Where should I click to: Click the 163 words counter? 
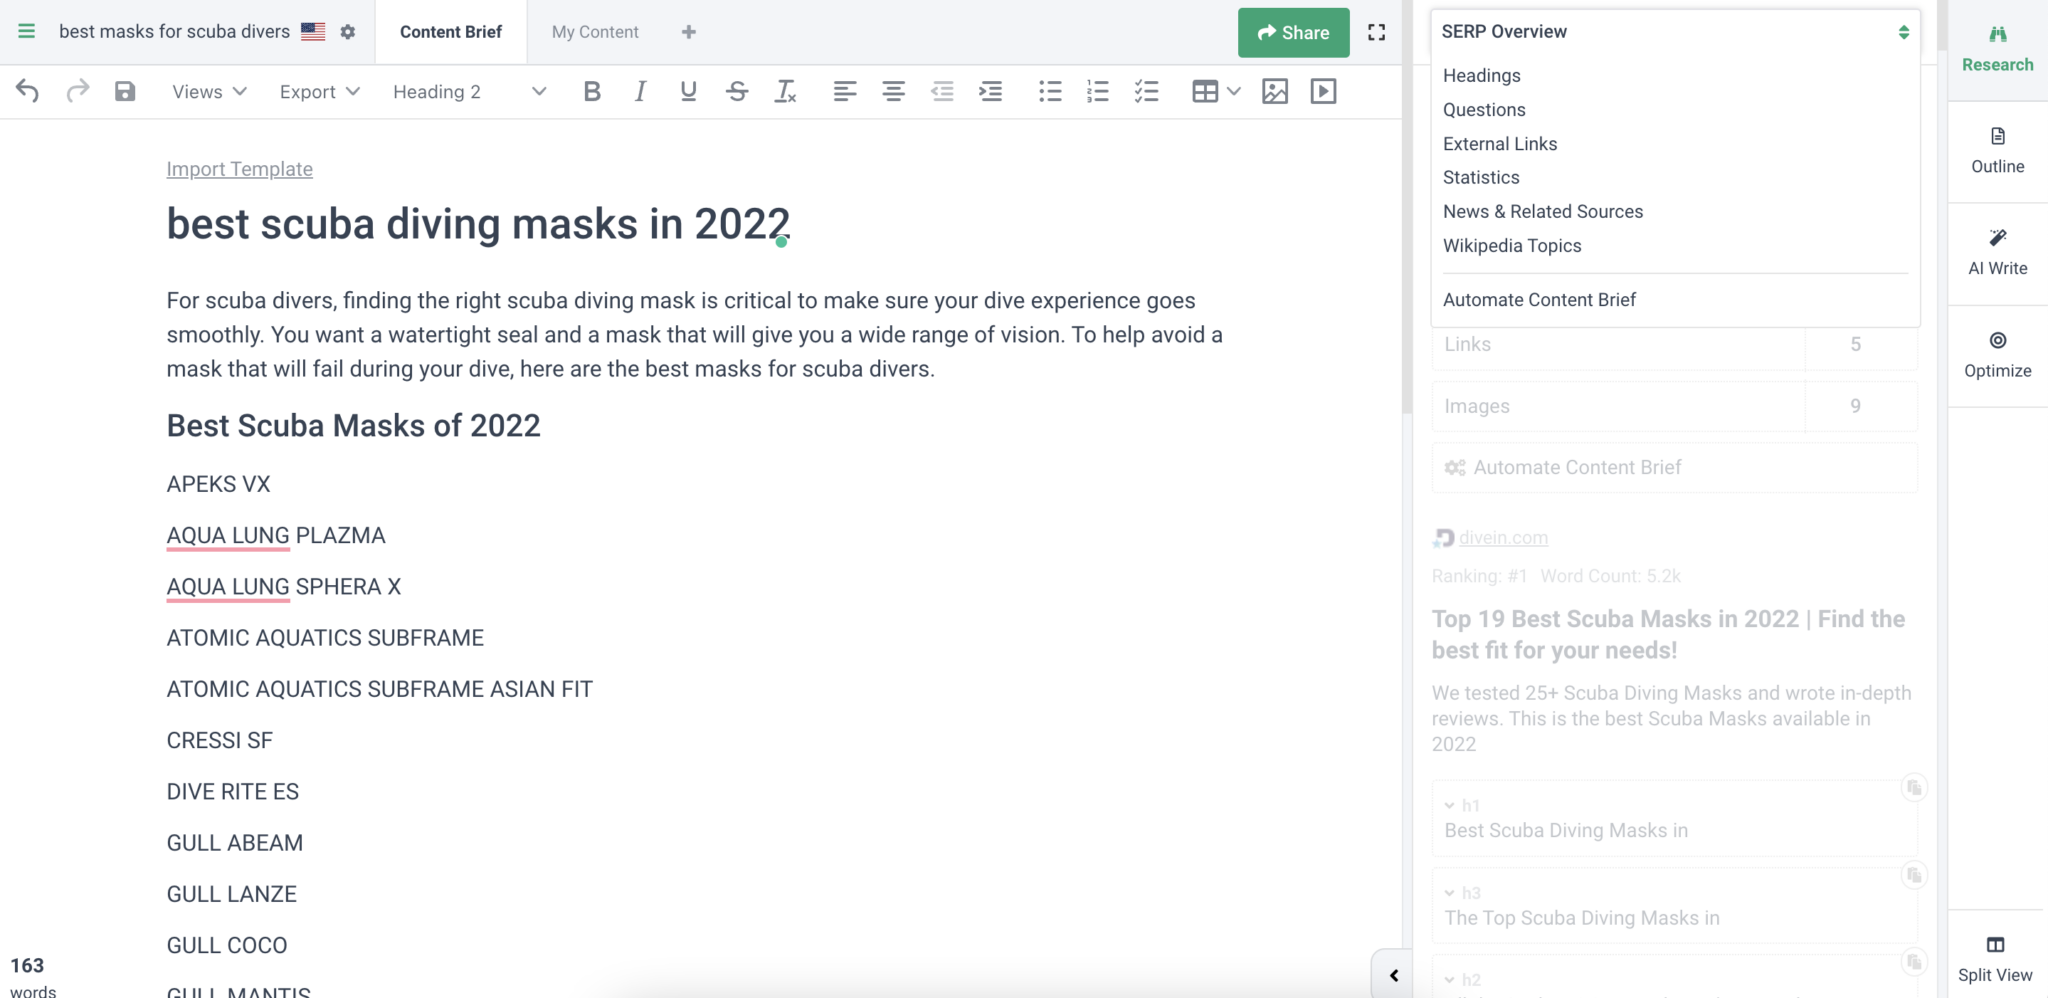(33, 977)
